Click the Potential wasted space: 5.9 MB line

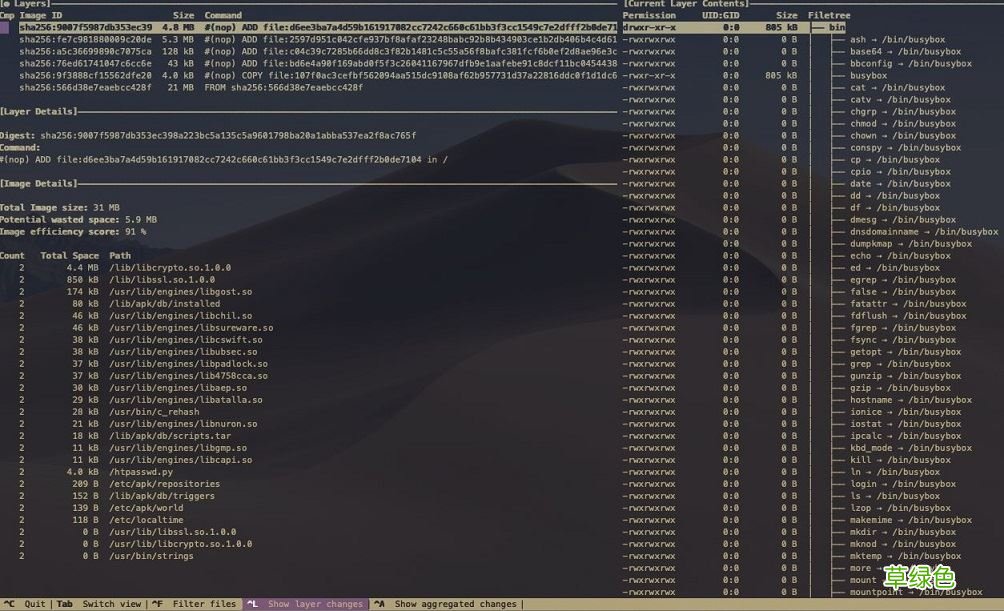pos(78,220)
